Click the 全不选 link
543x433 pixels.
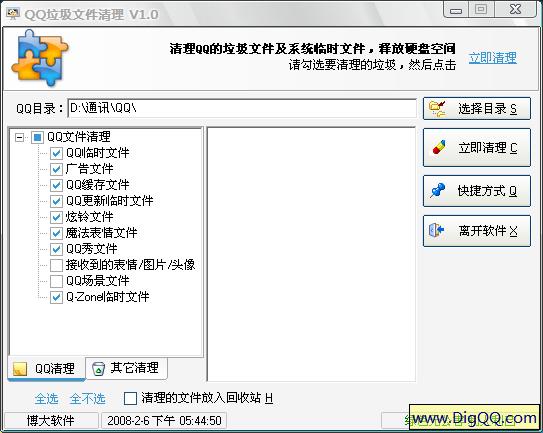(x=87, y=399)
